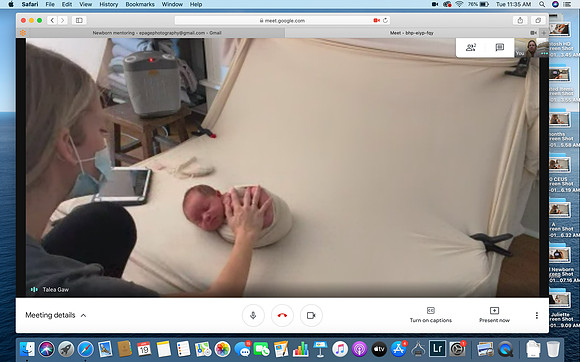Viewport: 580px width, 362px height.
Task: Go forward with Safari's forward arrow
Action: 63,20
